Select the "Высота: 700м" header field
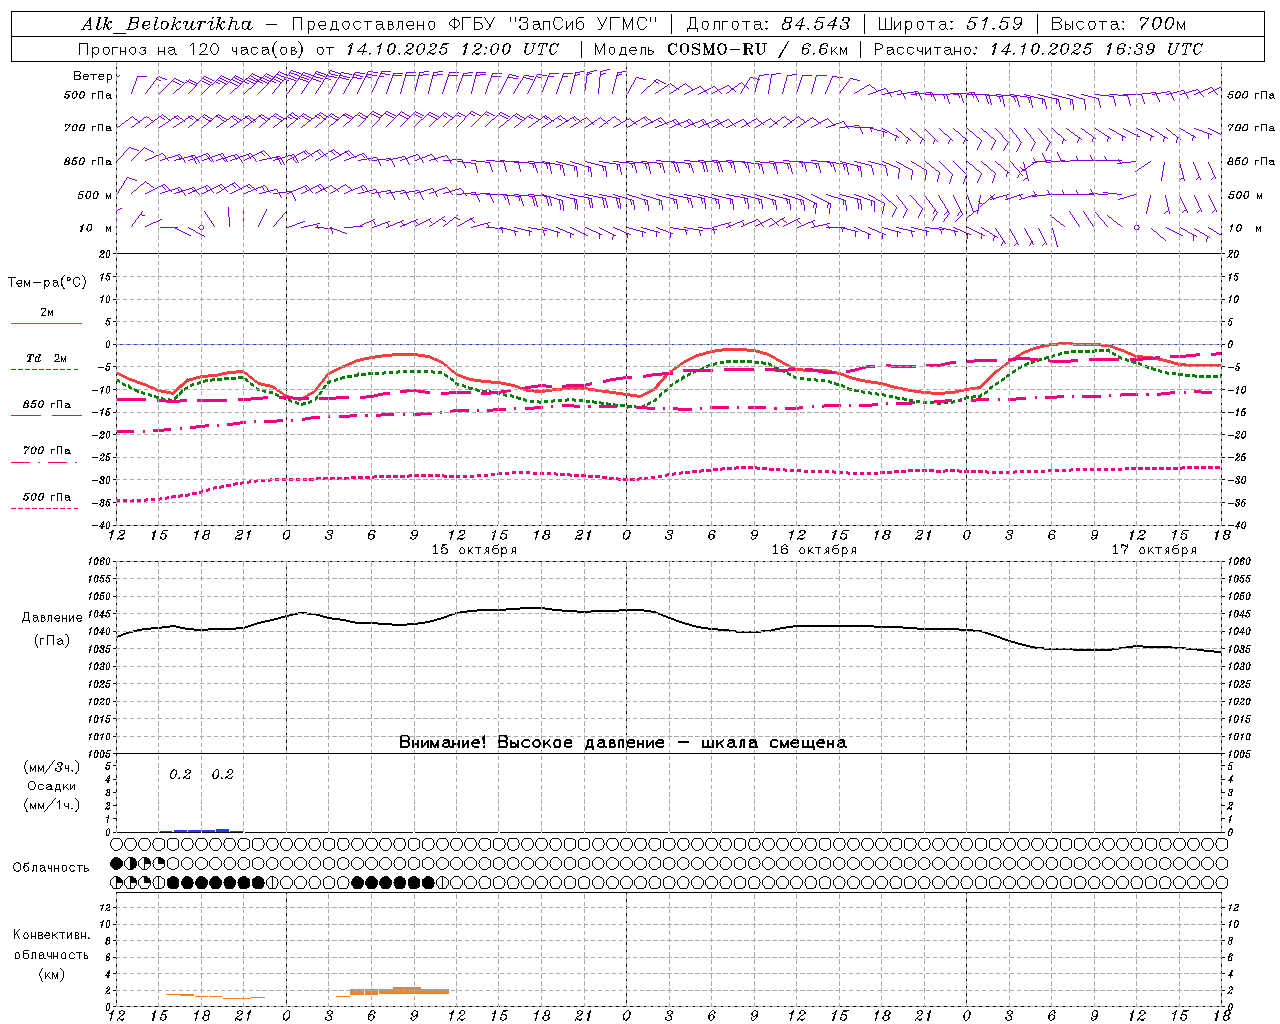Viewport: 1280px width, 1024px height. (1118, 24)
